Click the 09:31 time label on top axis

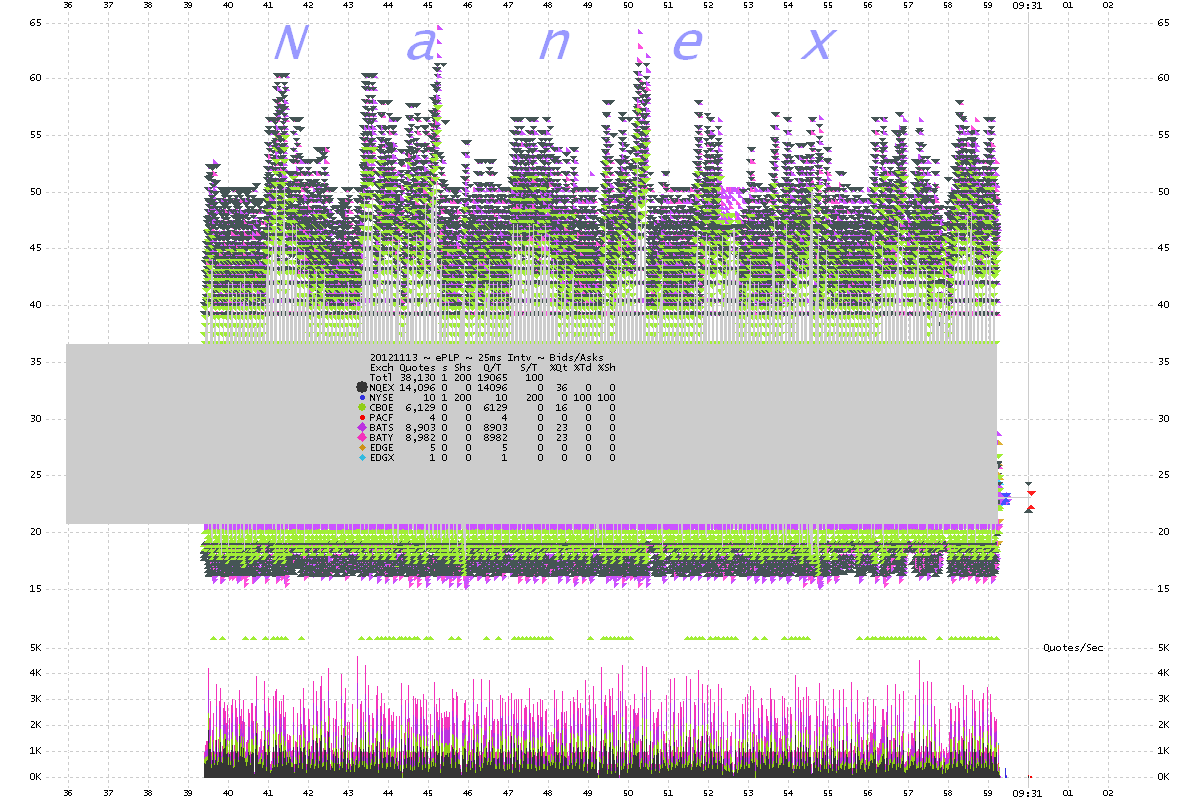point(1026,5)
